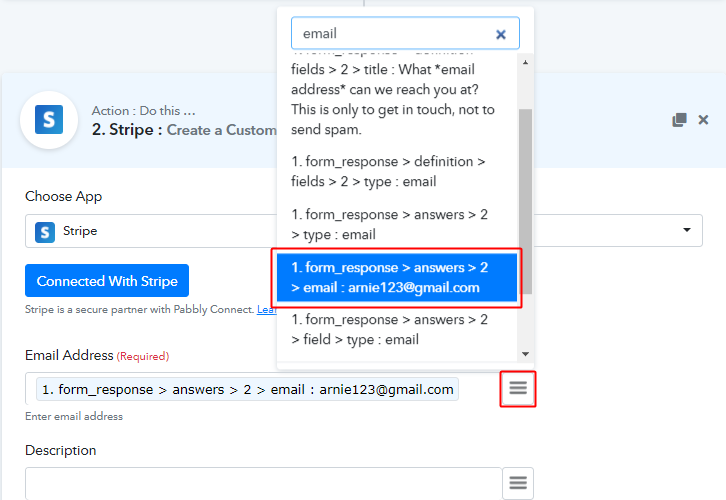Click the "2. Stripe : Create a Custom" heading
726x500 pixels.
[x=184, y=130]
